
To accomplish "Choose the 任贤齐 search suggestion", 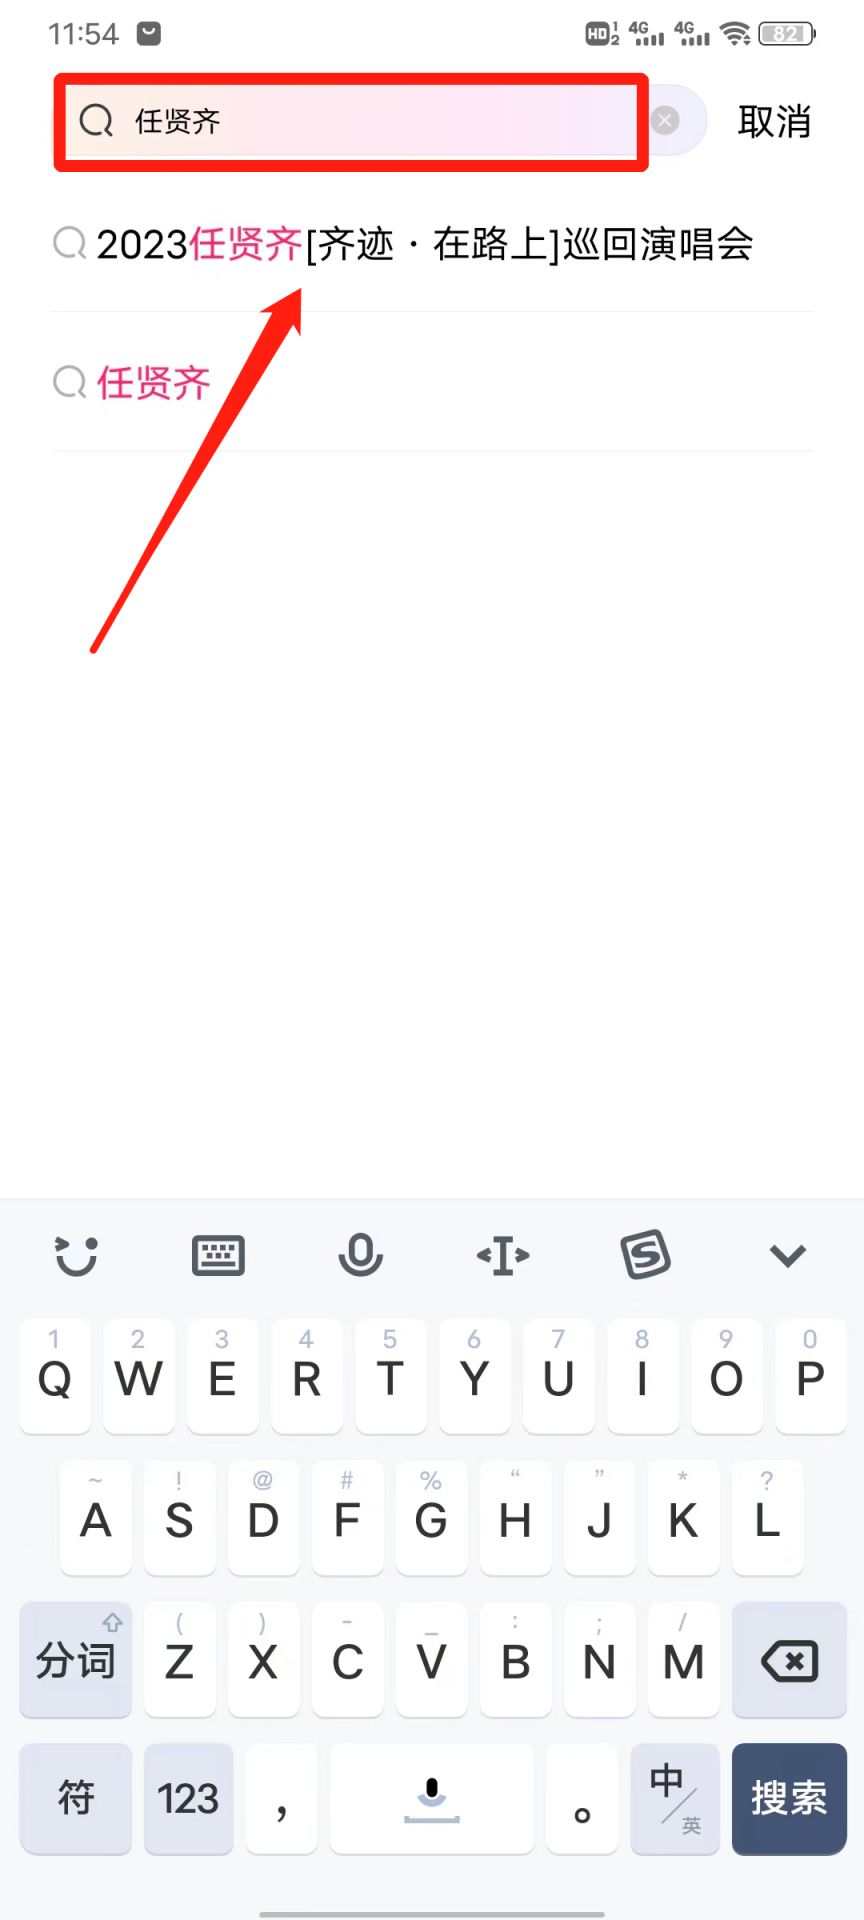I will pyautogui.click(x=432, y=382).
